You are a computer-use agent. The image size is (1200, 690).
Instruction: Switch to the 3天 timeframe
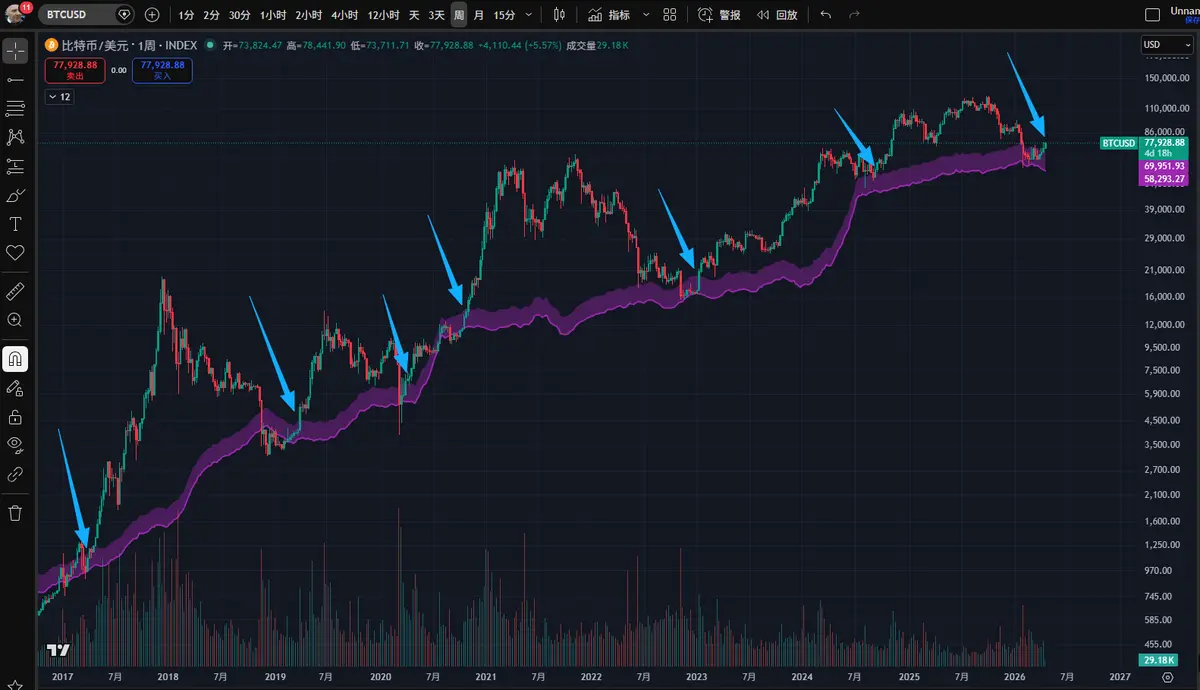(x=436, y=15)
